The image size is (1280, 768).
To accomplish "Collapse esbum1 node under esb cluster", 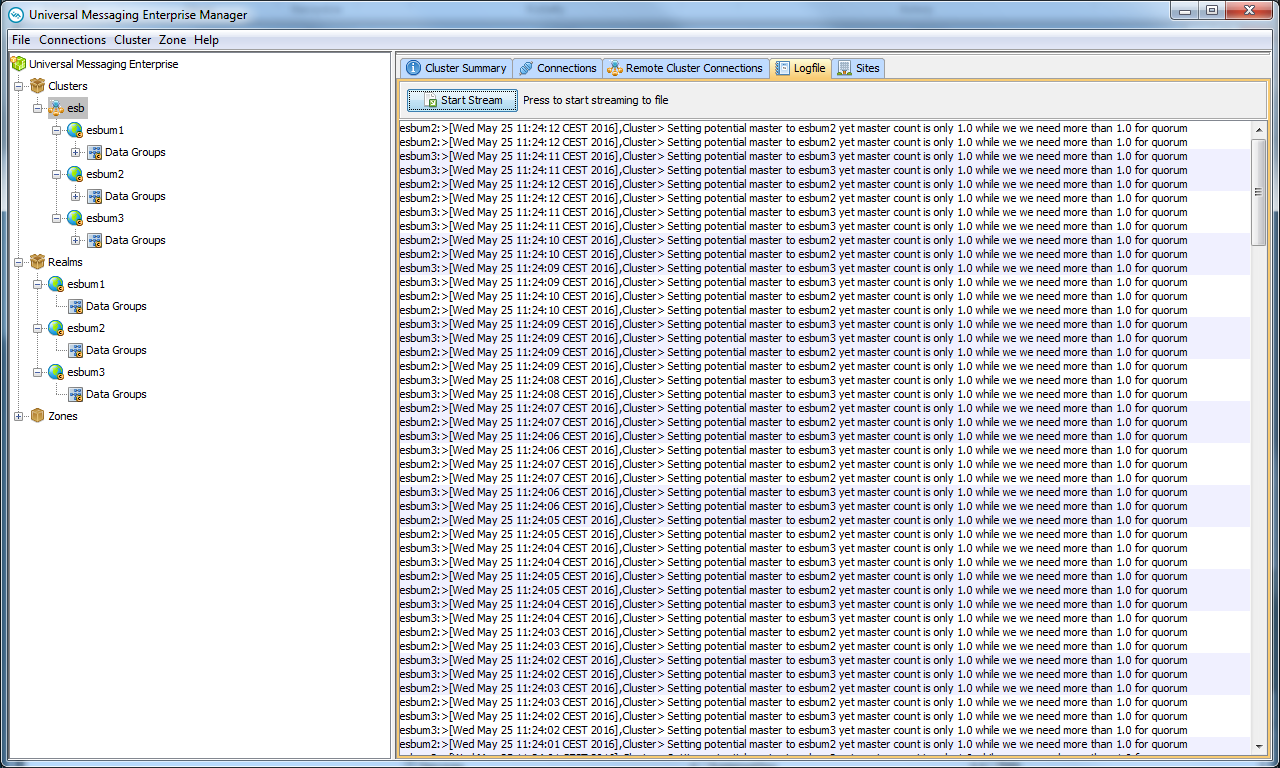I will click(57, 130).
